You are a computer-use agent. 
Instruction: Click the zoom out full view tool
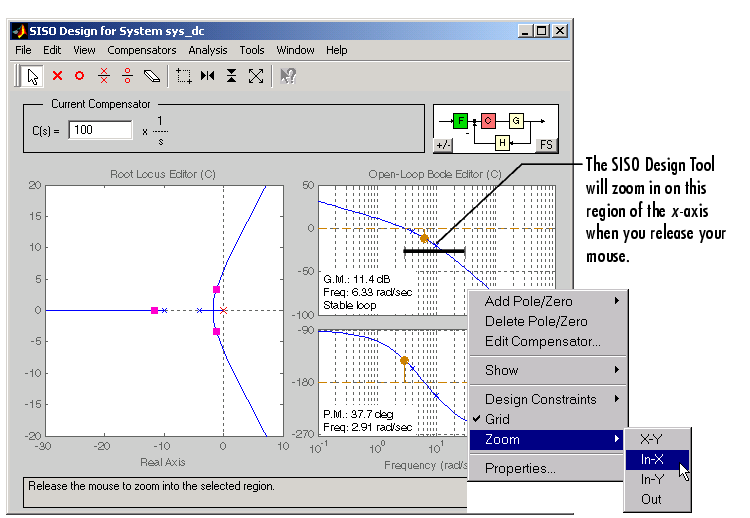(256, 76)
